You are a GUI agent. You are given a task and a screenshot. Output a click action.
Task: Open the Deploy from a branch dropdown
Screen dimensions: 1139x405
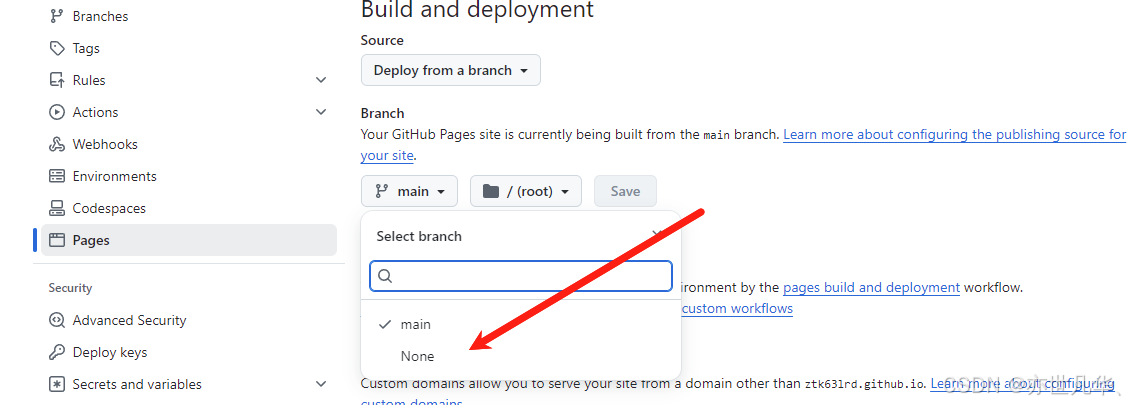click(x=450, y=70)
